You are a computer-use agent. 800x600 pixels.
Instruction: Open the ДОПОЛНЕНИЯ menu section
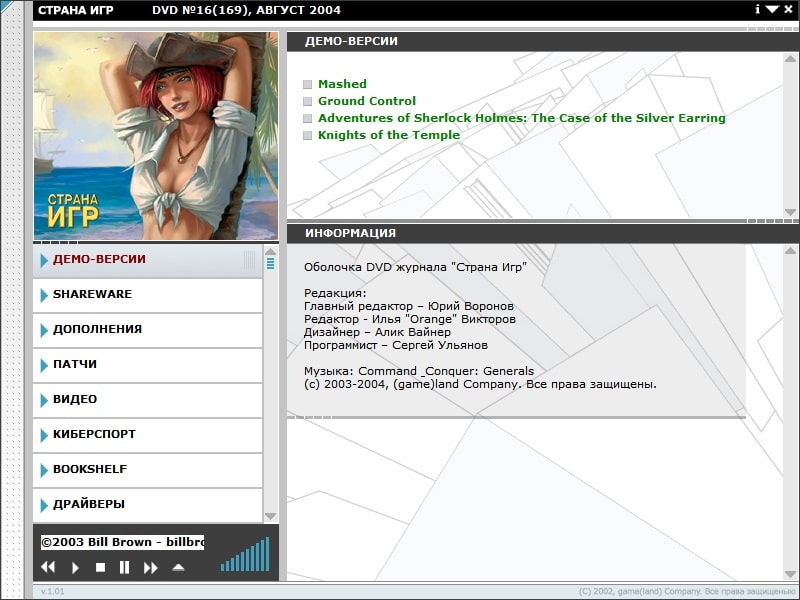[148, 331]
